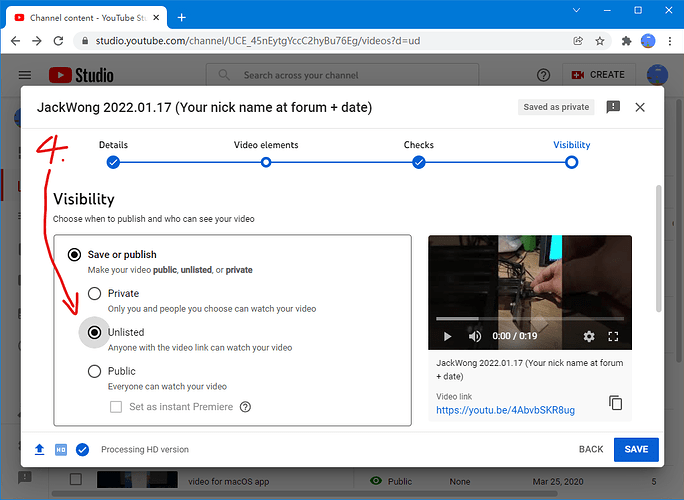Mute the video preview volume icon
The image size is (684, 500).
click(475, 336)
